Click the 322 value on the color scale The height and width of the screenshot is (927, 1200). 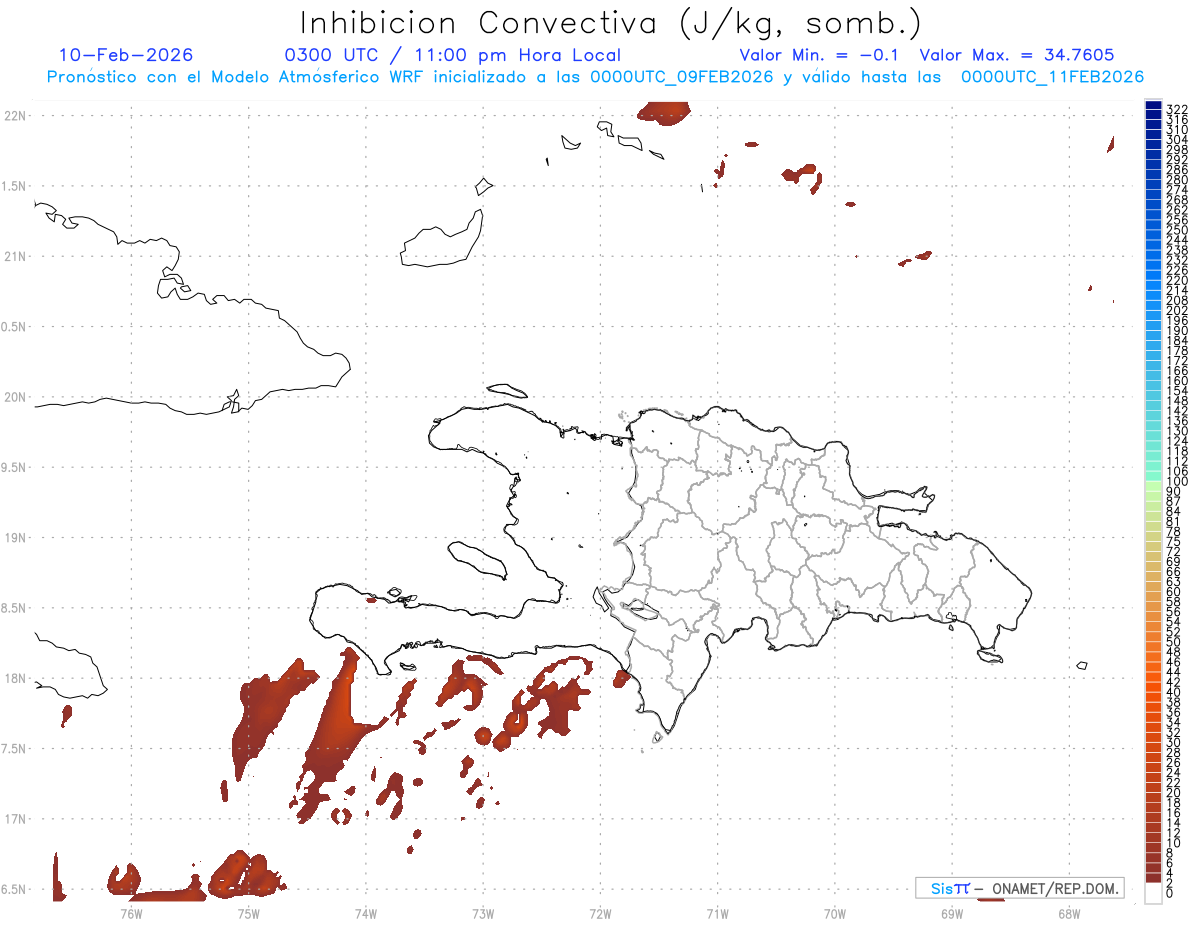pyautogui.click(x=1177, y=108)
